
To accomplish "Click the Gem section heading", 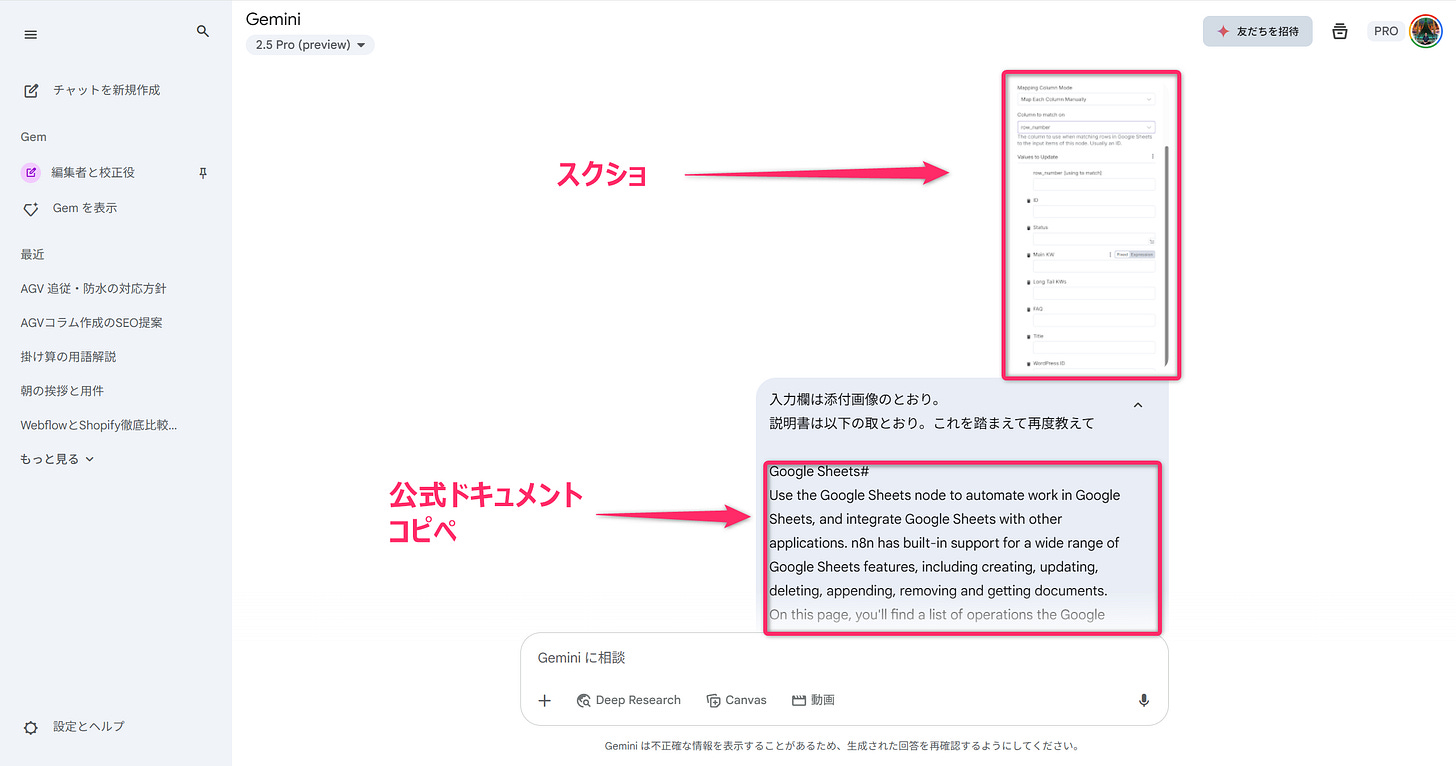I will coord(33,137).
